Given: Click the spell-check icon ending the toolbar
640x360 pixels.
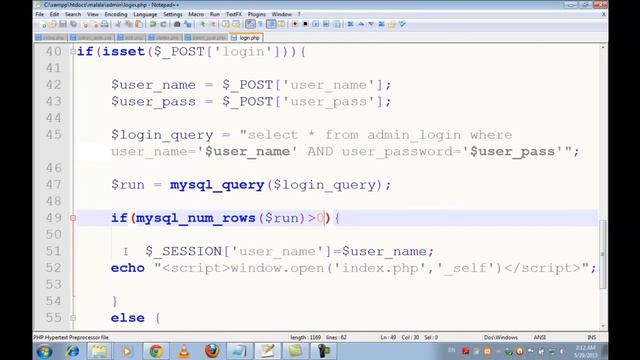Looking at the screenshot, I should coord(402,24).
